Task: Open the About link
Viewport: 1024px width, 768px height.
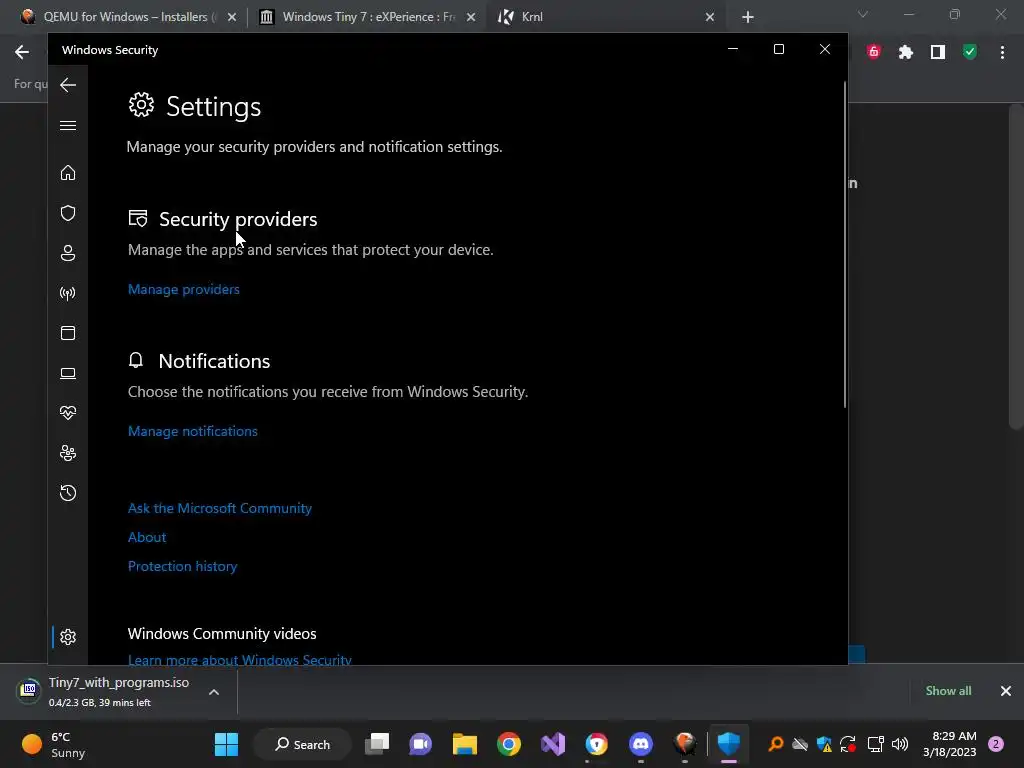Action: pyautogui.click(x=147, y=537)
